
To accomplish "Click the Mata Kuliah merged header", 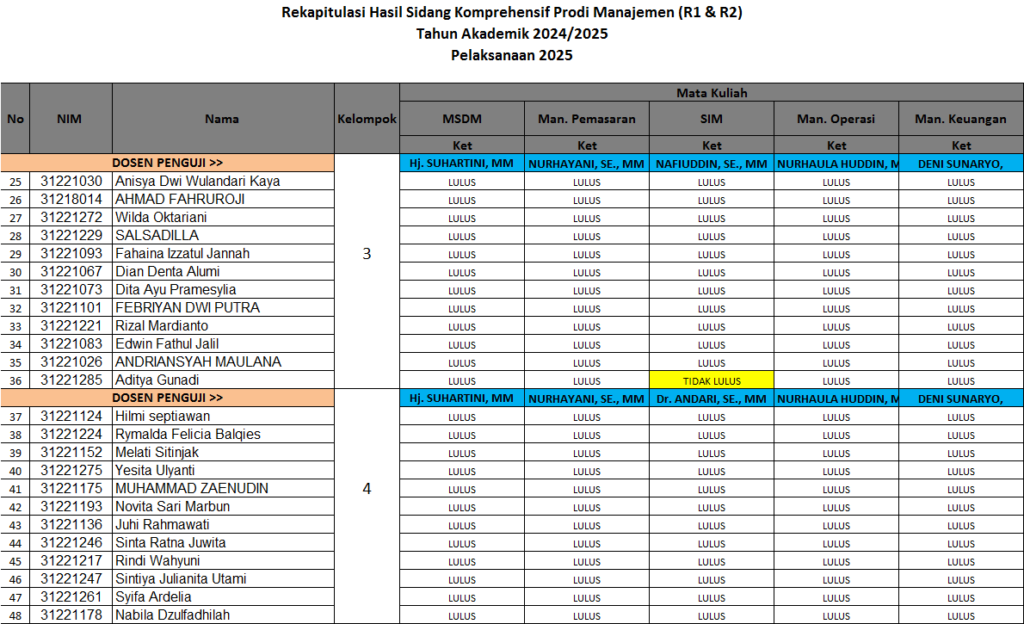I will pyautogui.click(x=711, y=93).
